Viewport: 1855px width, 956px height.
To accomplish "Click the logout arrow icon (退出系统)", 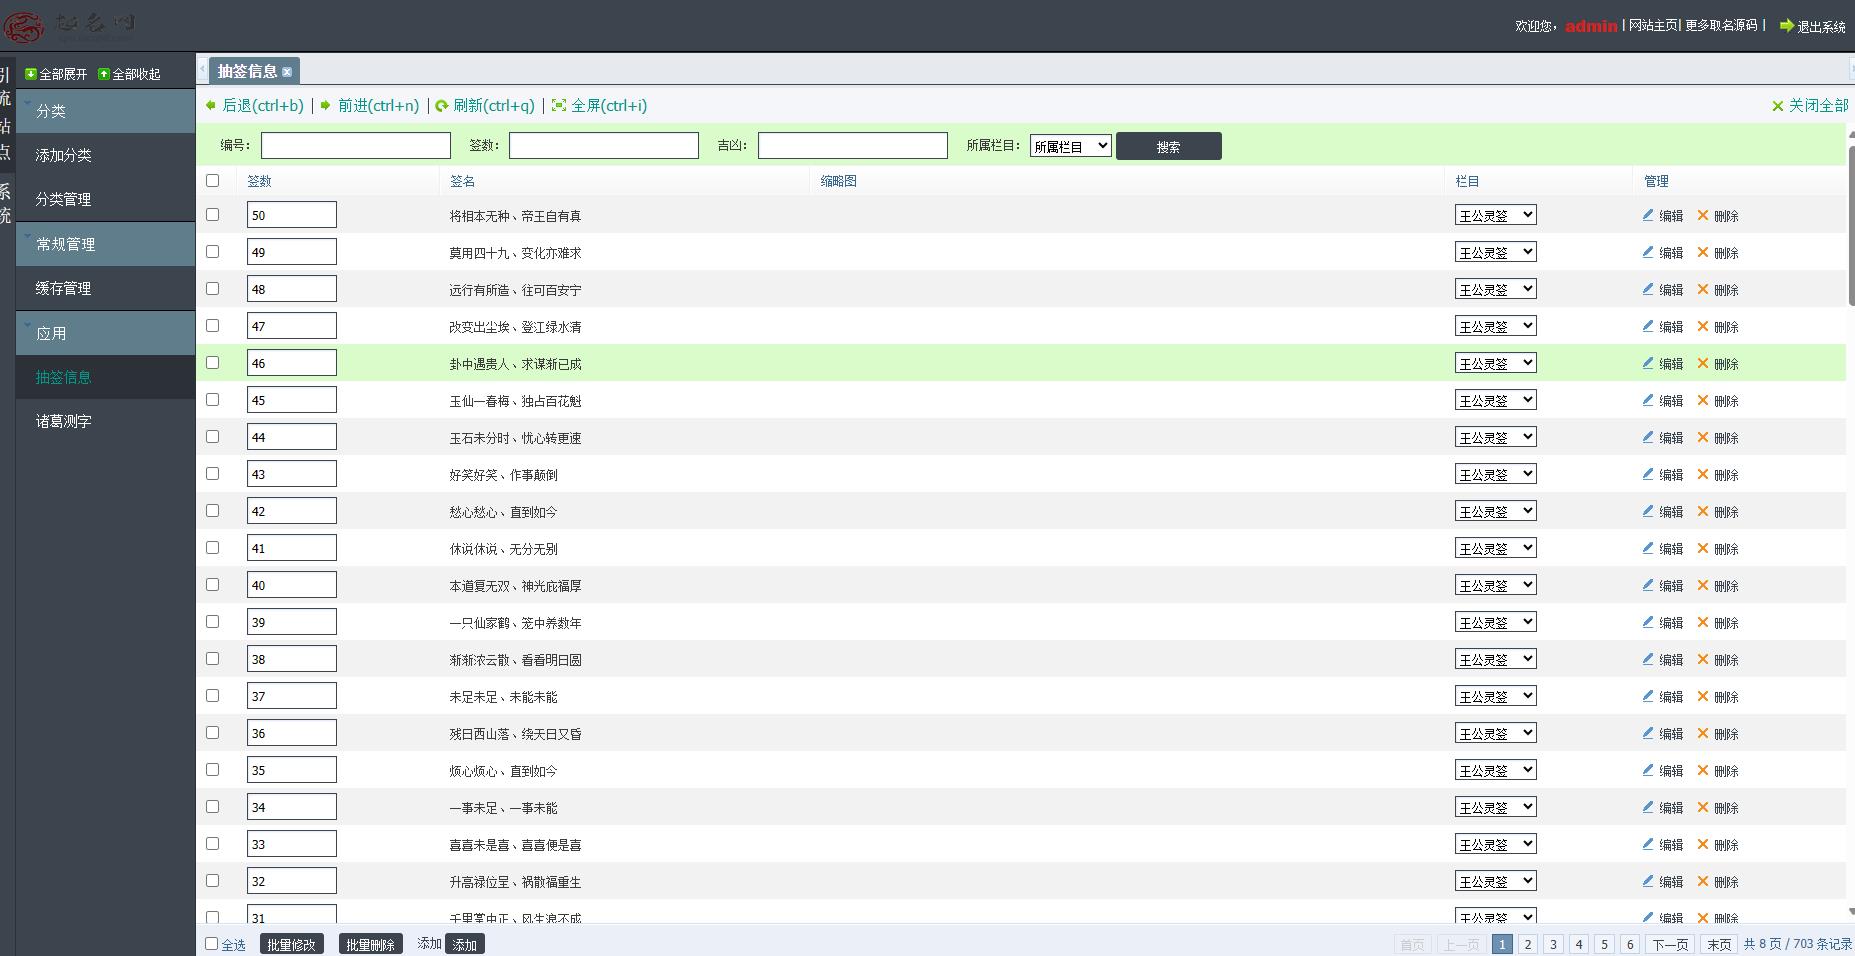I will (x=1786, y=26).
